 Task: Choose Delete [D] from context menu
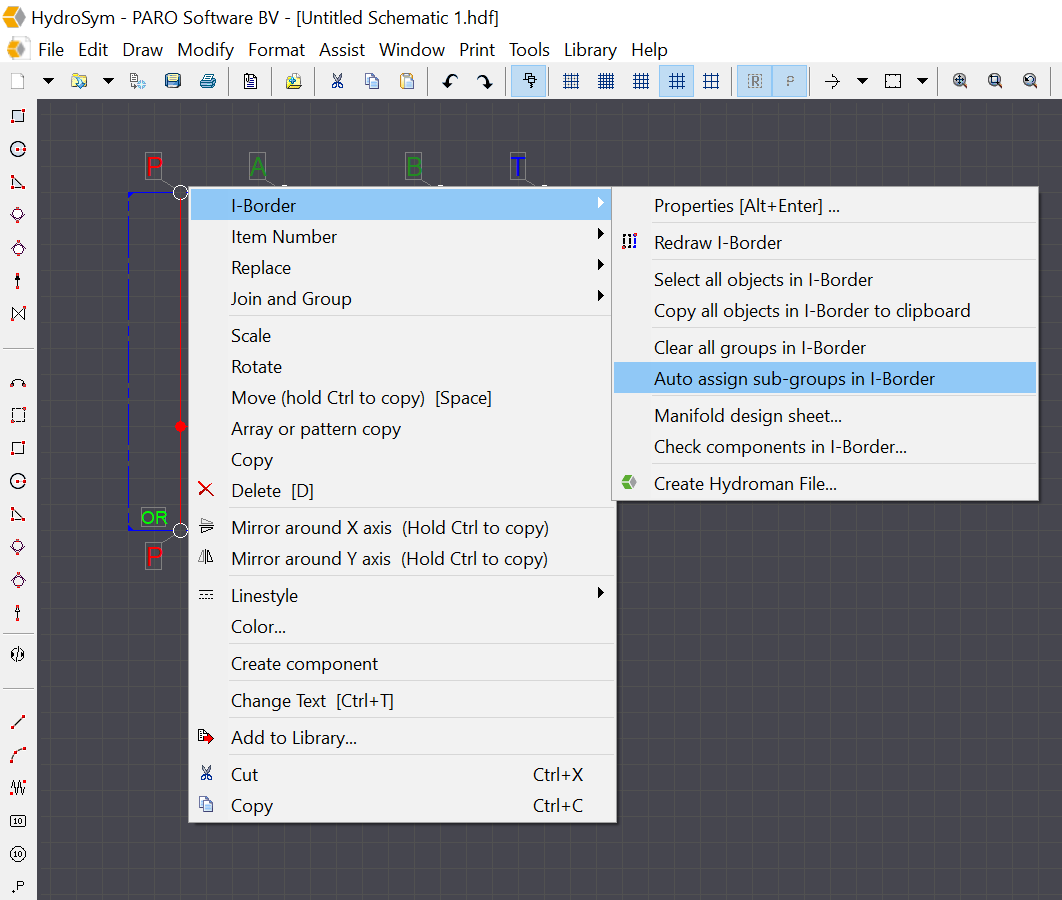(x=402, y=490)
